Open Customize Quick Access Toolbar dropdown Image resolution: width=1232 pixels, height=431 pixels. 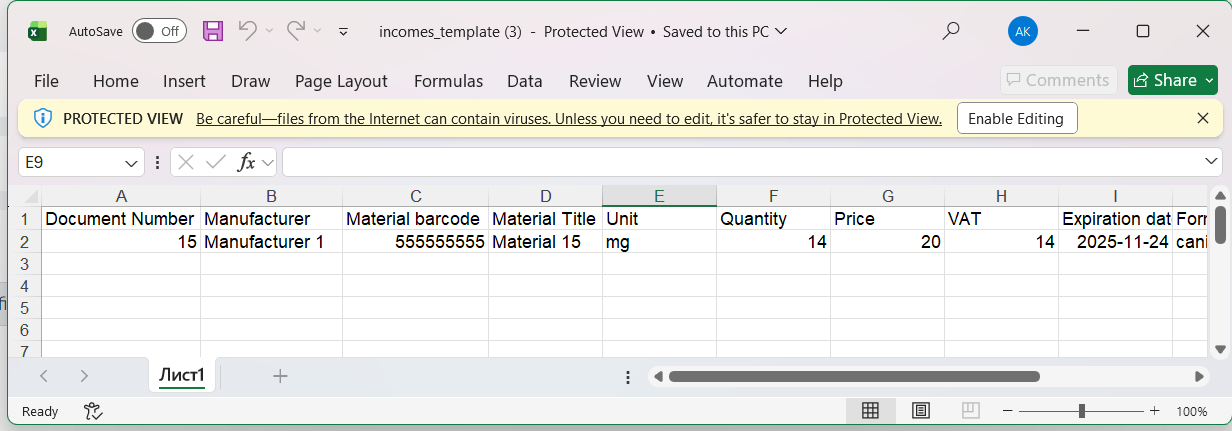point(343,32)
